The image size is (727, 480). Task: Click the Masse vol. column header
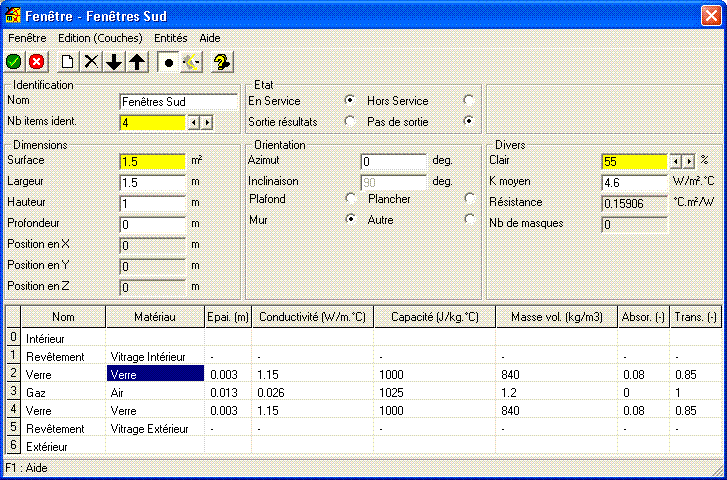[x=556, y=317]
